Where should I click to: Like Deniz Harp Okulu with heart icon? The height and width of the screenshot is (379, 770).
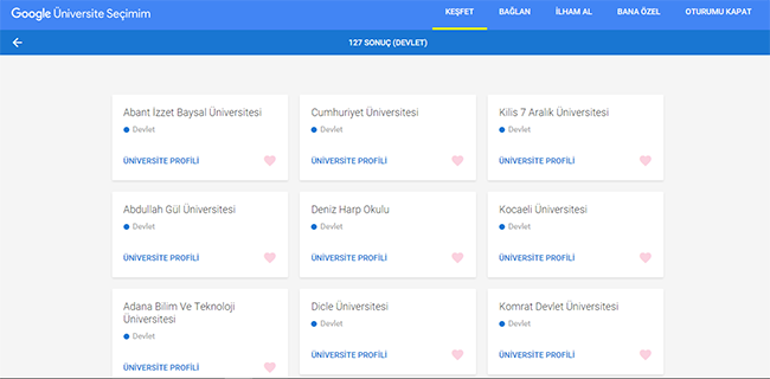(x=457, y=258)
